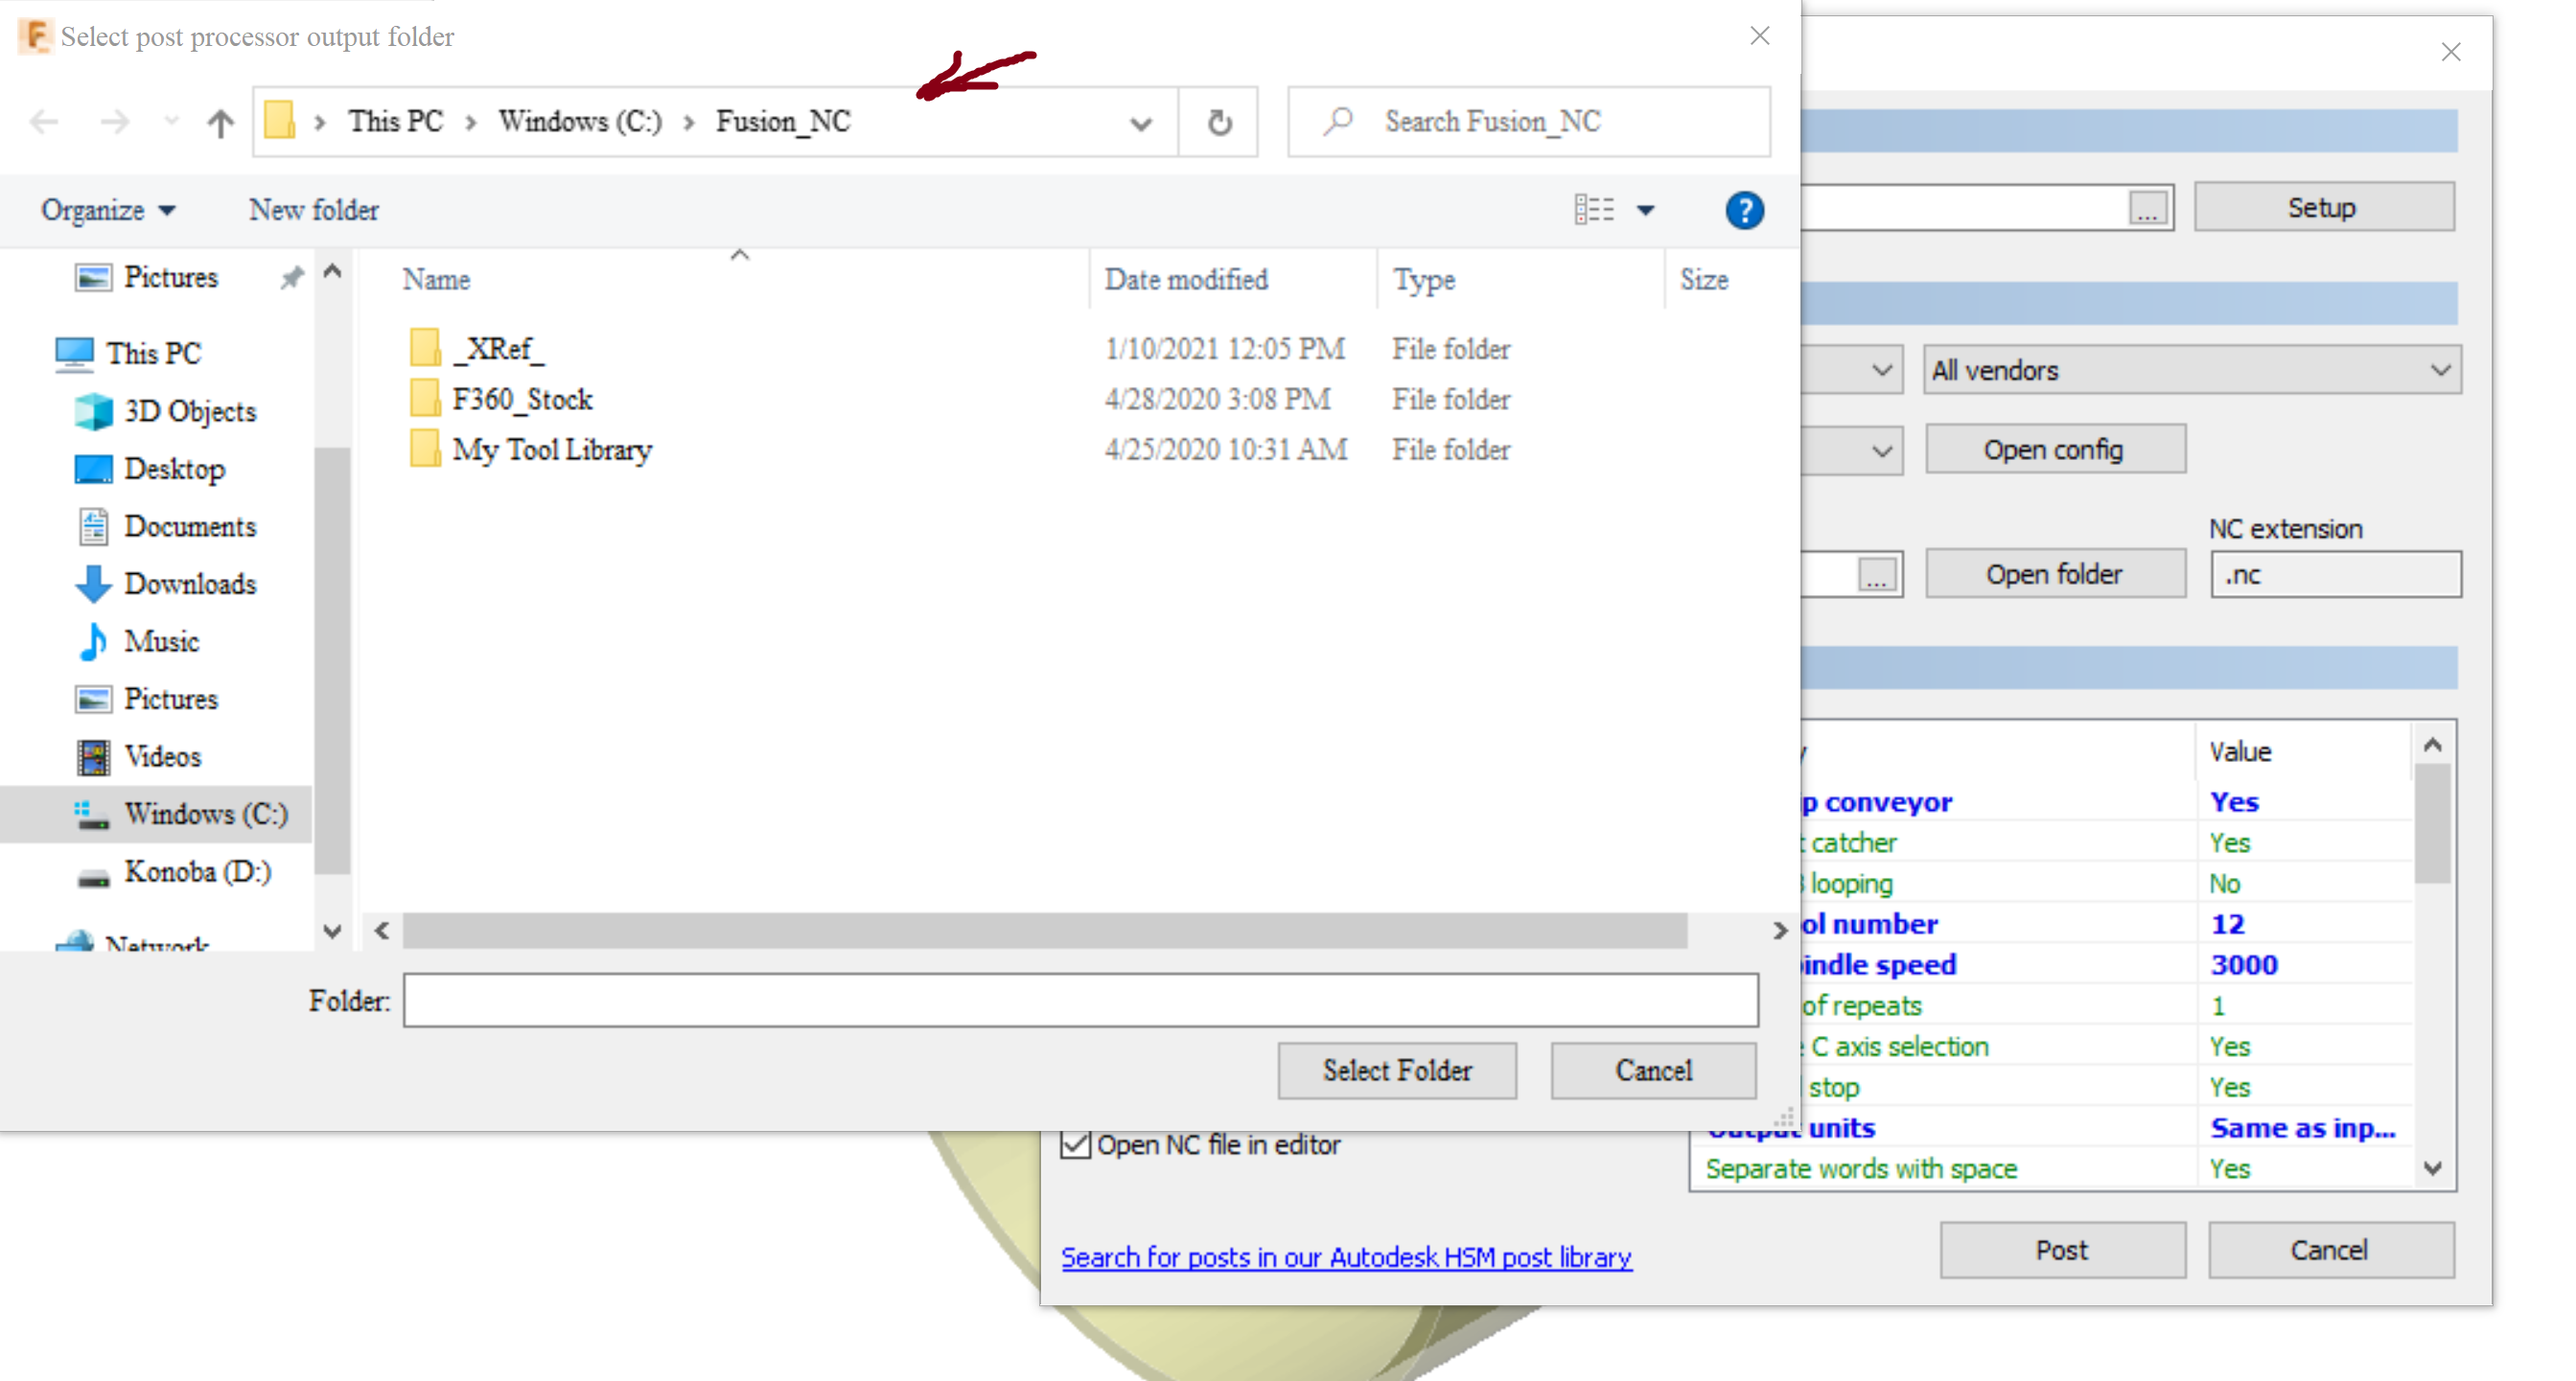The image size is (2576, 1381).
Task: Refresh the Fusion_NC folder view
Action: pos(1218,121)
